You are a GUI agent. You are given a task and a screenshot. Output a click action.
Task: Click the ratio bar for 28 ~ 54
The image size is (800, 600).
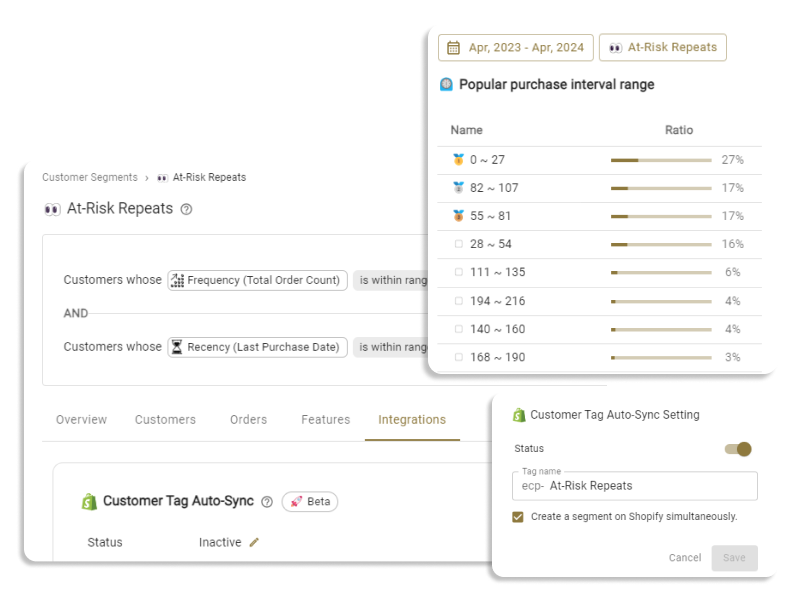[x=661, y=244]
